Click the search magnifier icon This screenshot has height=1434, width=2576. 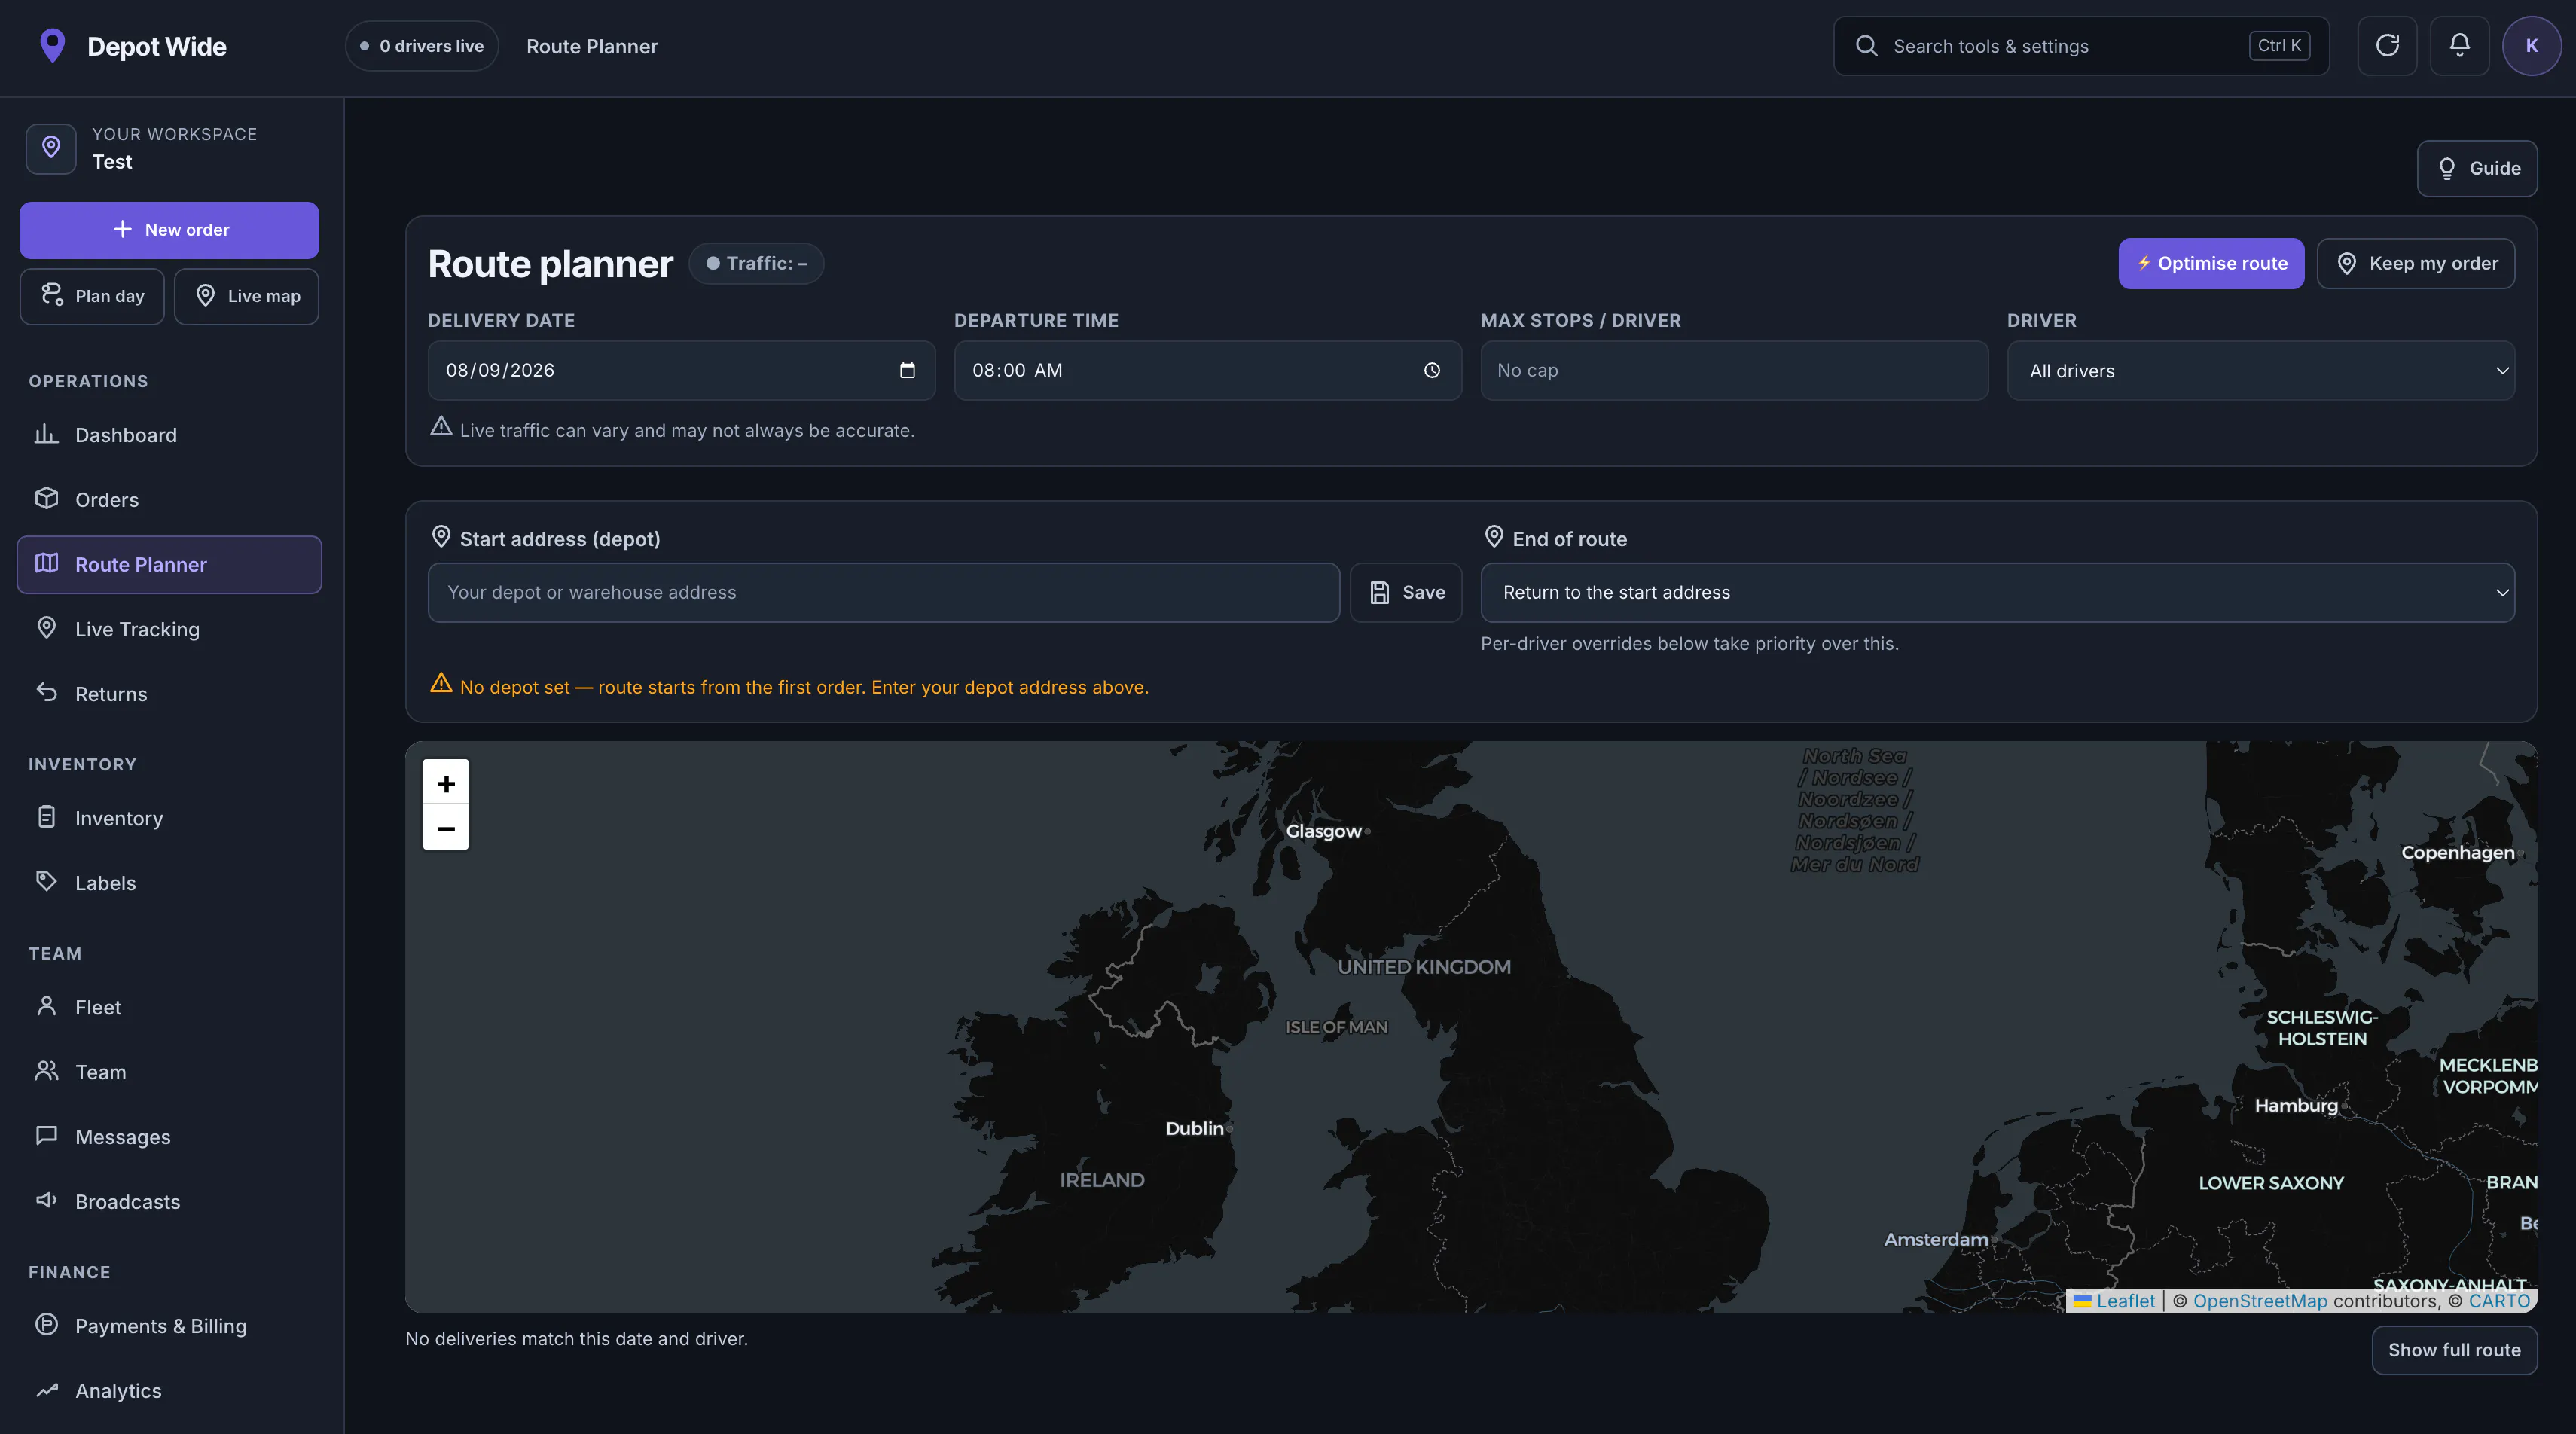pos(1866,46)
